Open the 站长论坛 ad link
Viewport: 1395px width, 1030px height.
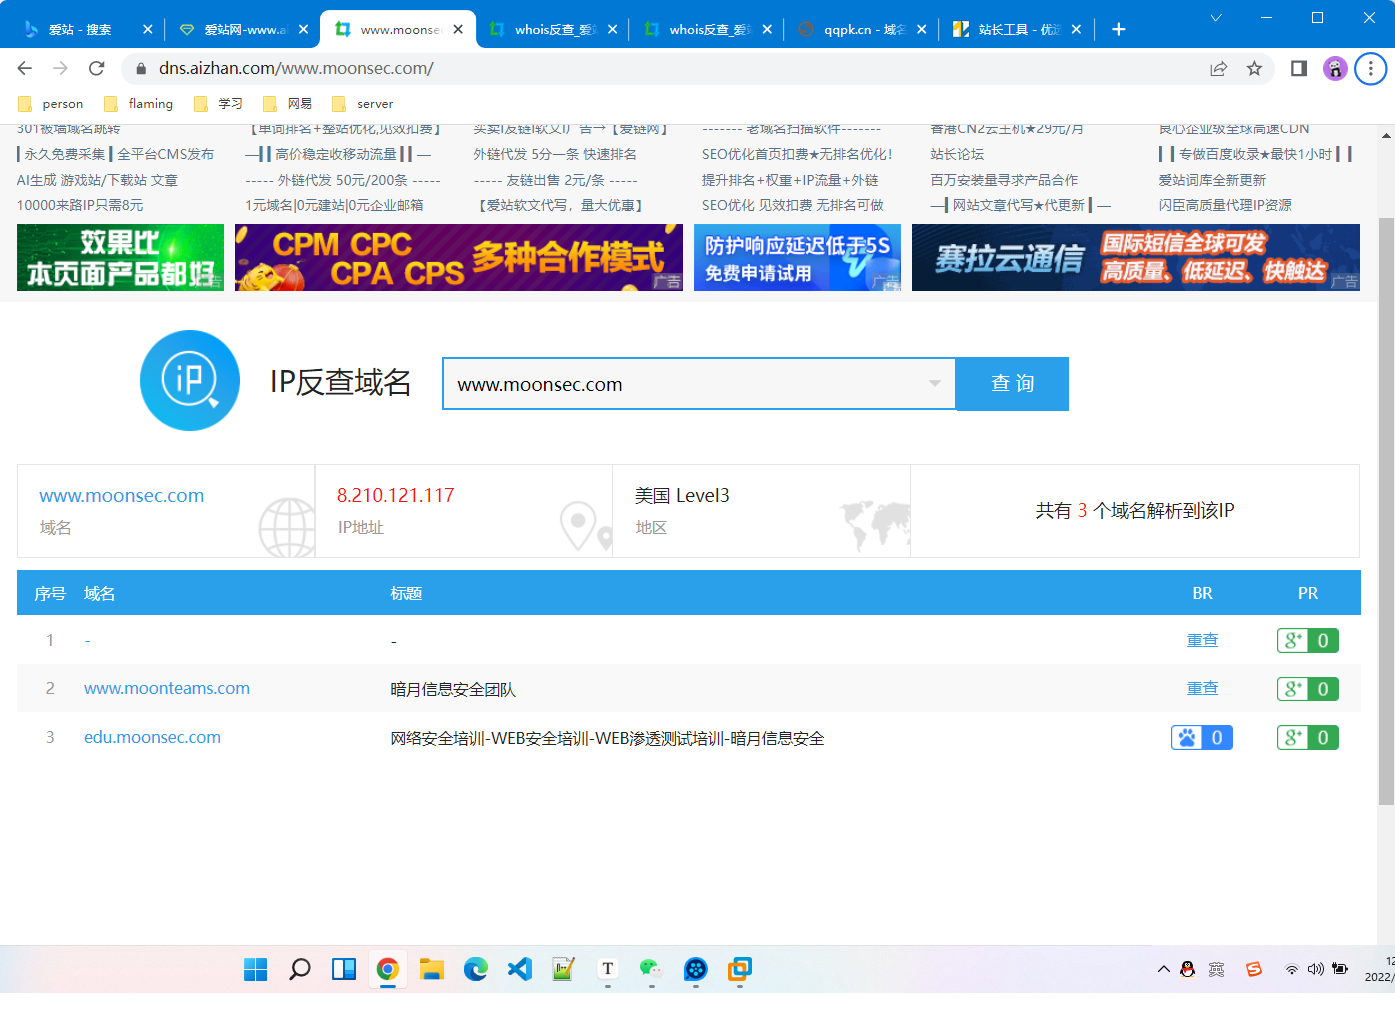(x=957, y=154)
